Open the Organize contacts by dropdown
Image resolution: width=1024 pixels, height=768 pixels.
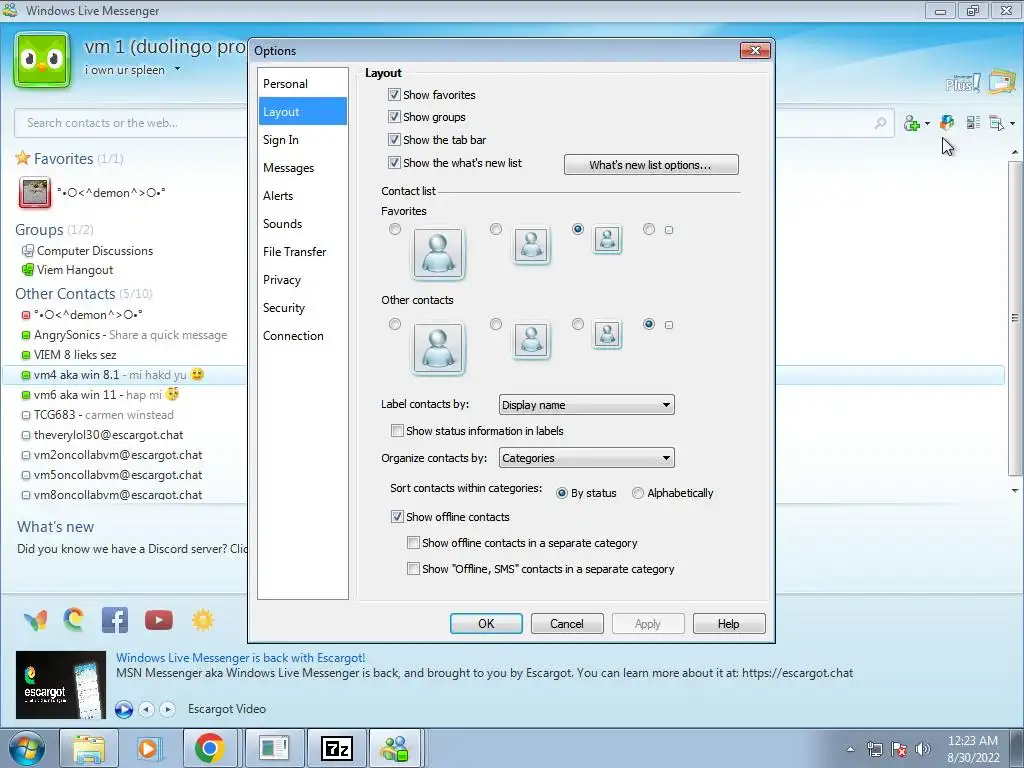click(586, 458)
